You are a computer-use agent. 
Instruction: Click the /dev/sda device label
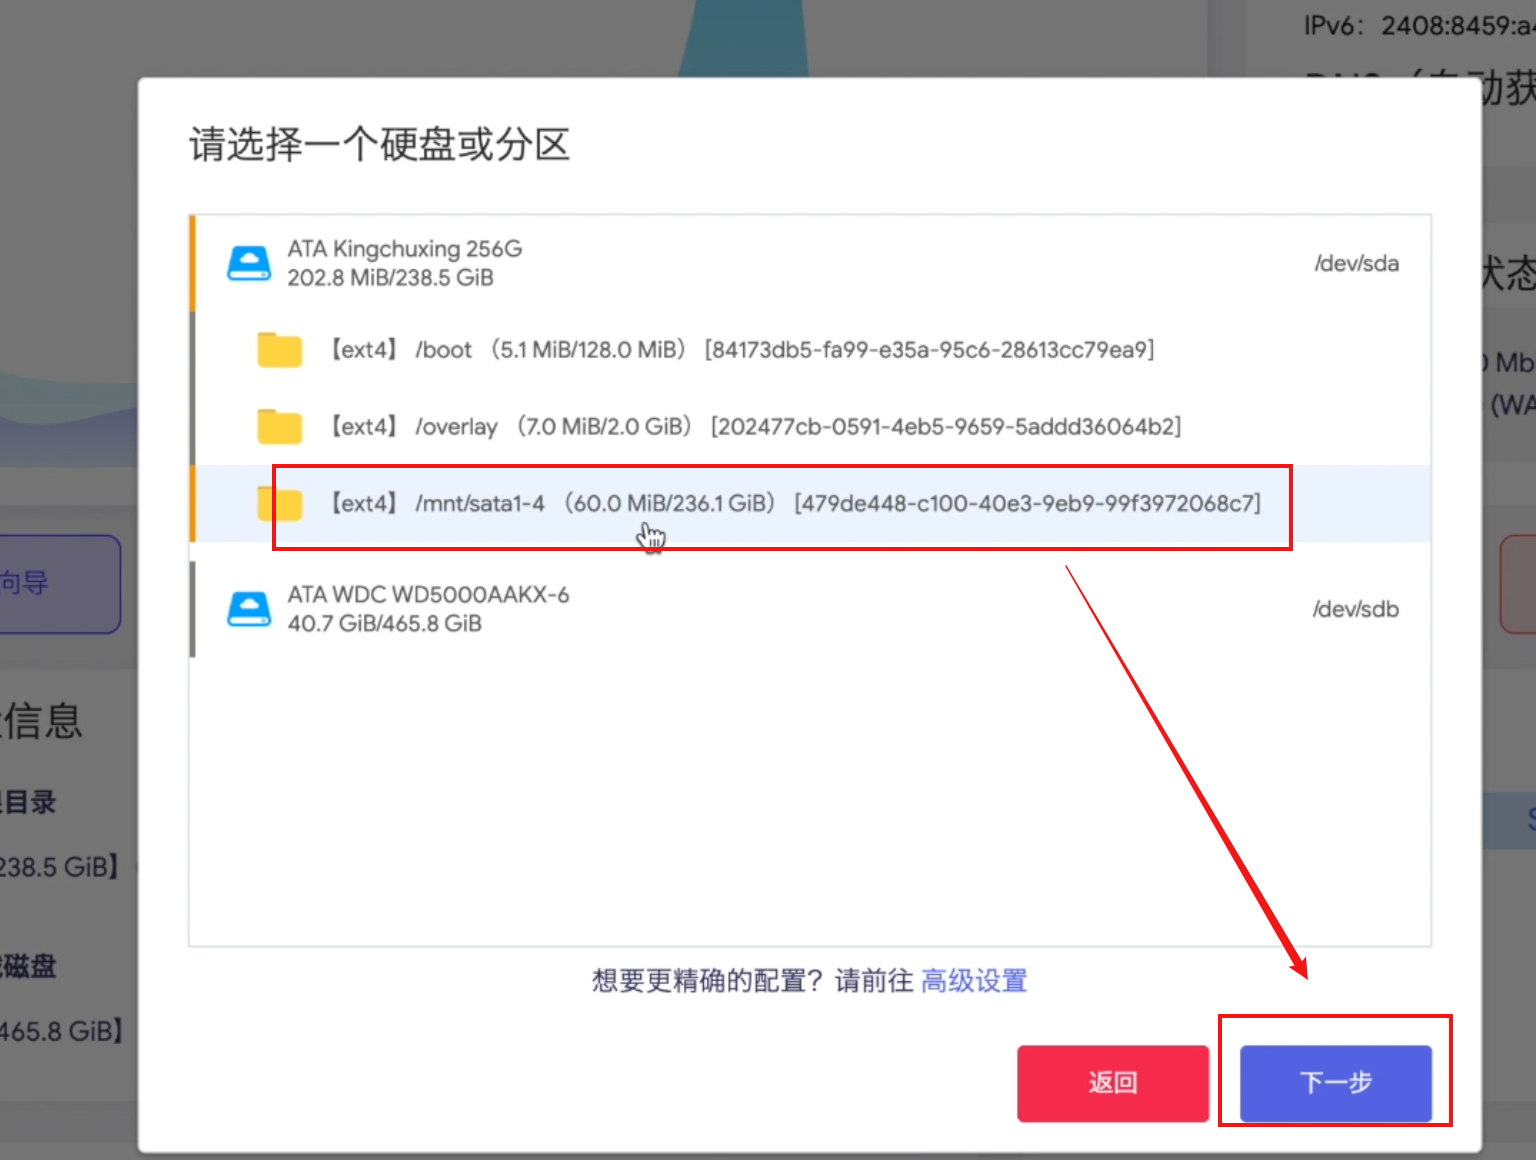(x=1356, y=262)
